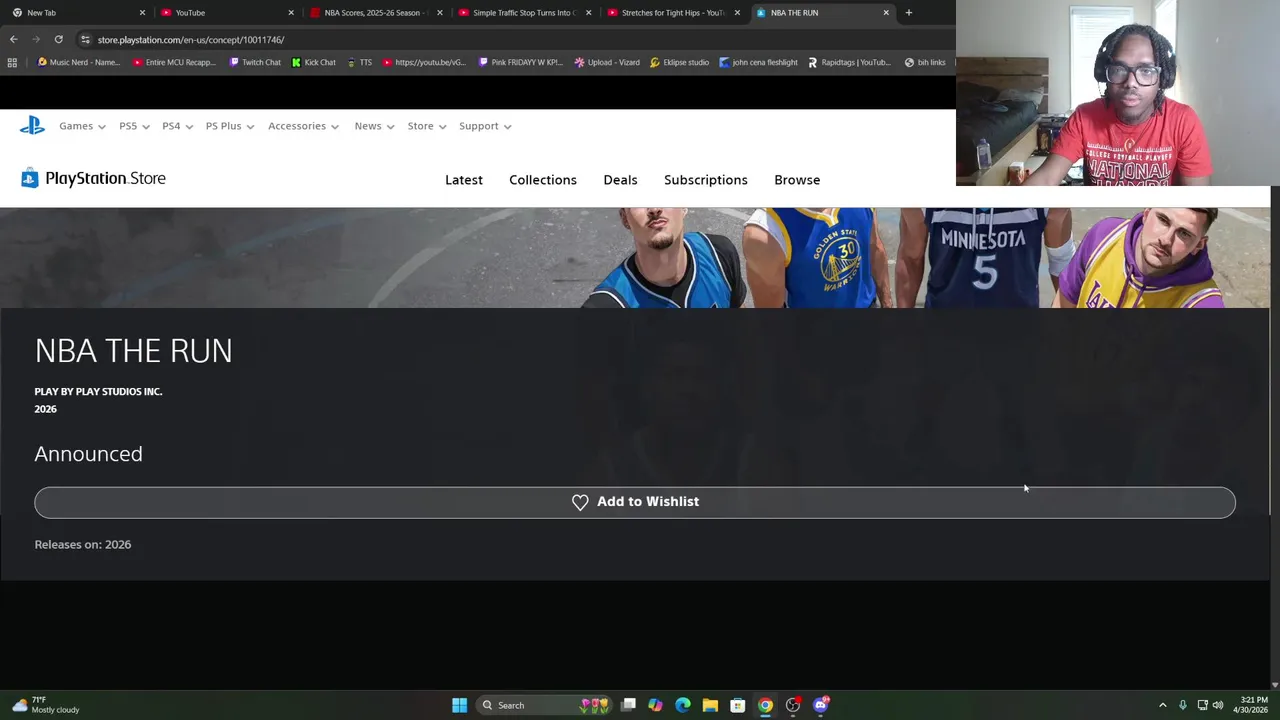Expand the Games dropdown menu
This screenshot has width=1280, height=720.
point(82,126)
